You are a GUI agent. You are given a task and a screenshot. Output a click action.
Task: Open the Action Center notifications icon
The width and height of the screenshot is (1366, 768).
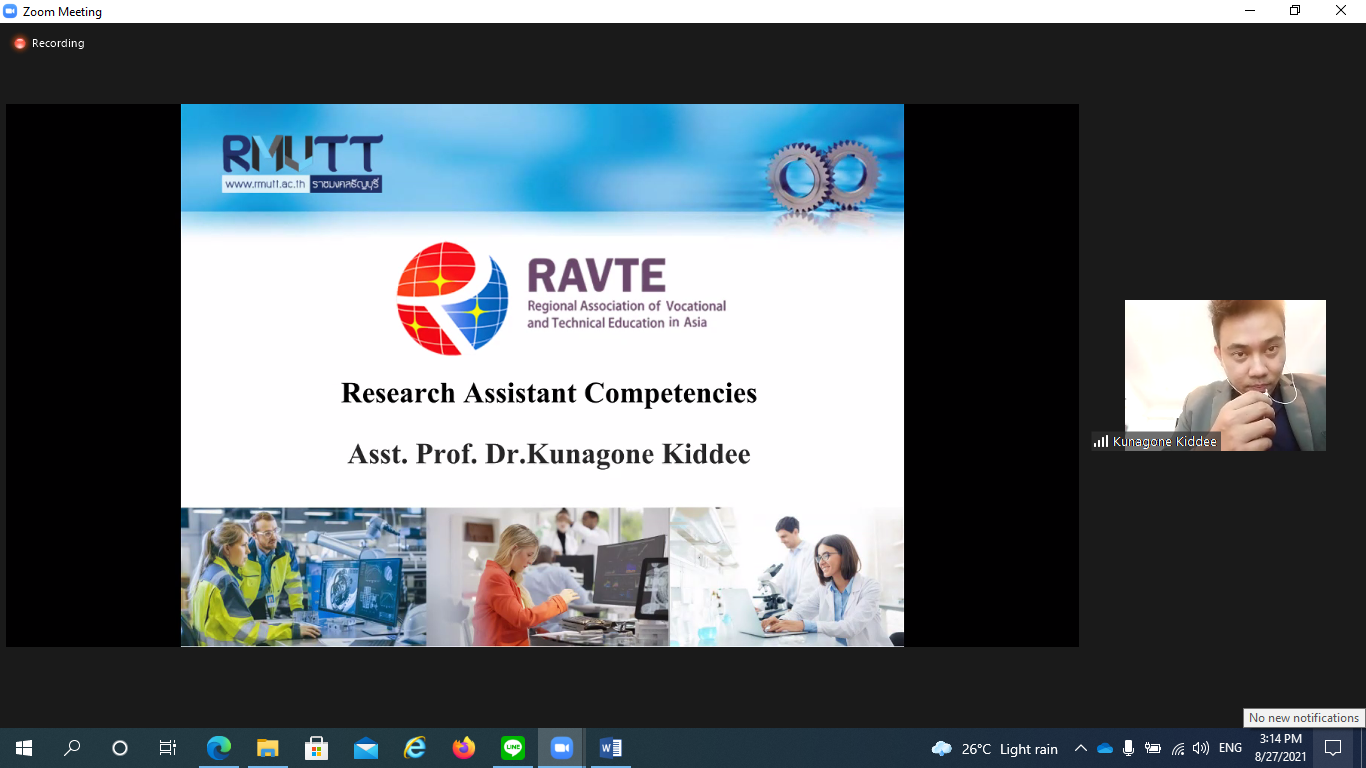[1332, 748]
